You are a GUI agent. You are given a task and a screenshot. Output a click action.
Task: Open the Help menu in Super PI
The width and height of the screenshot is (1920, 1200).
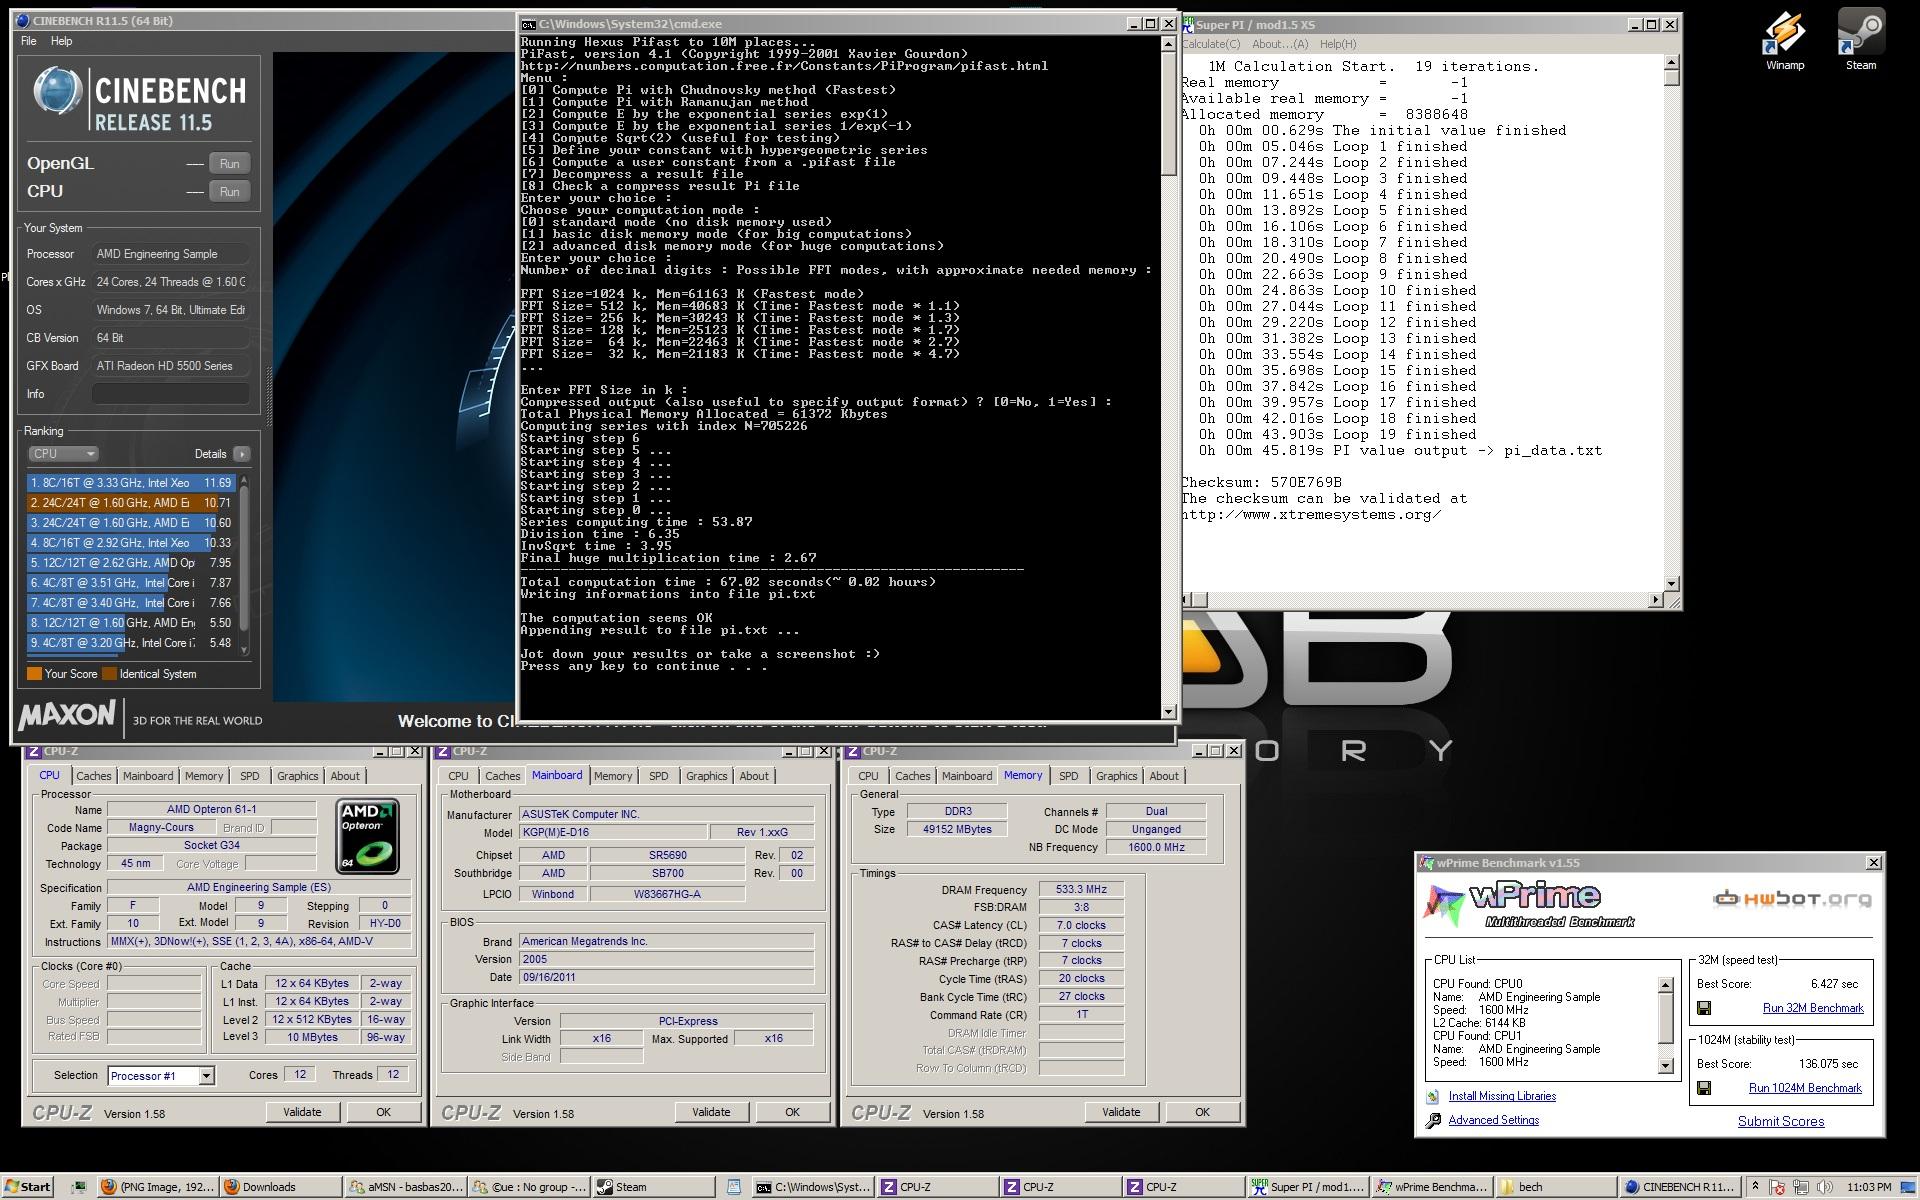[x=1338, y=44]
